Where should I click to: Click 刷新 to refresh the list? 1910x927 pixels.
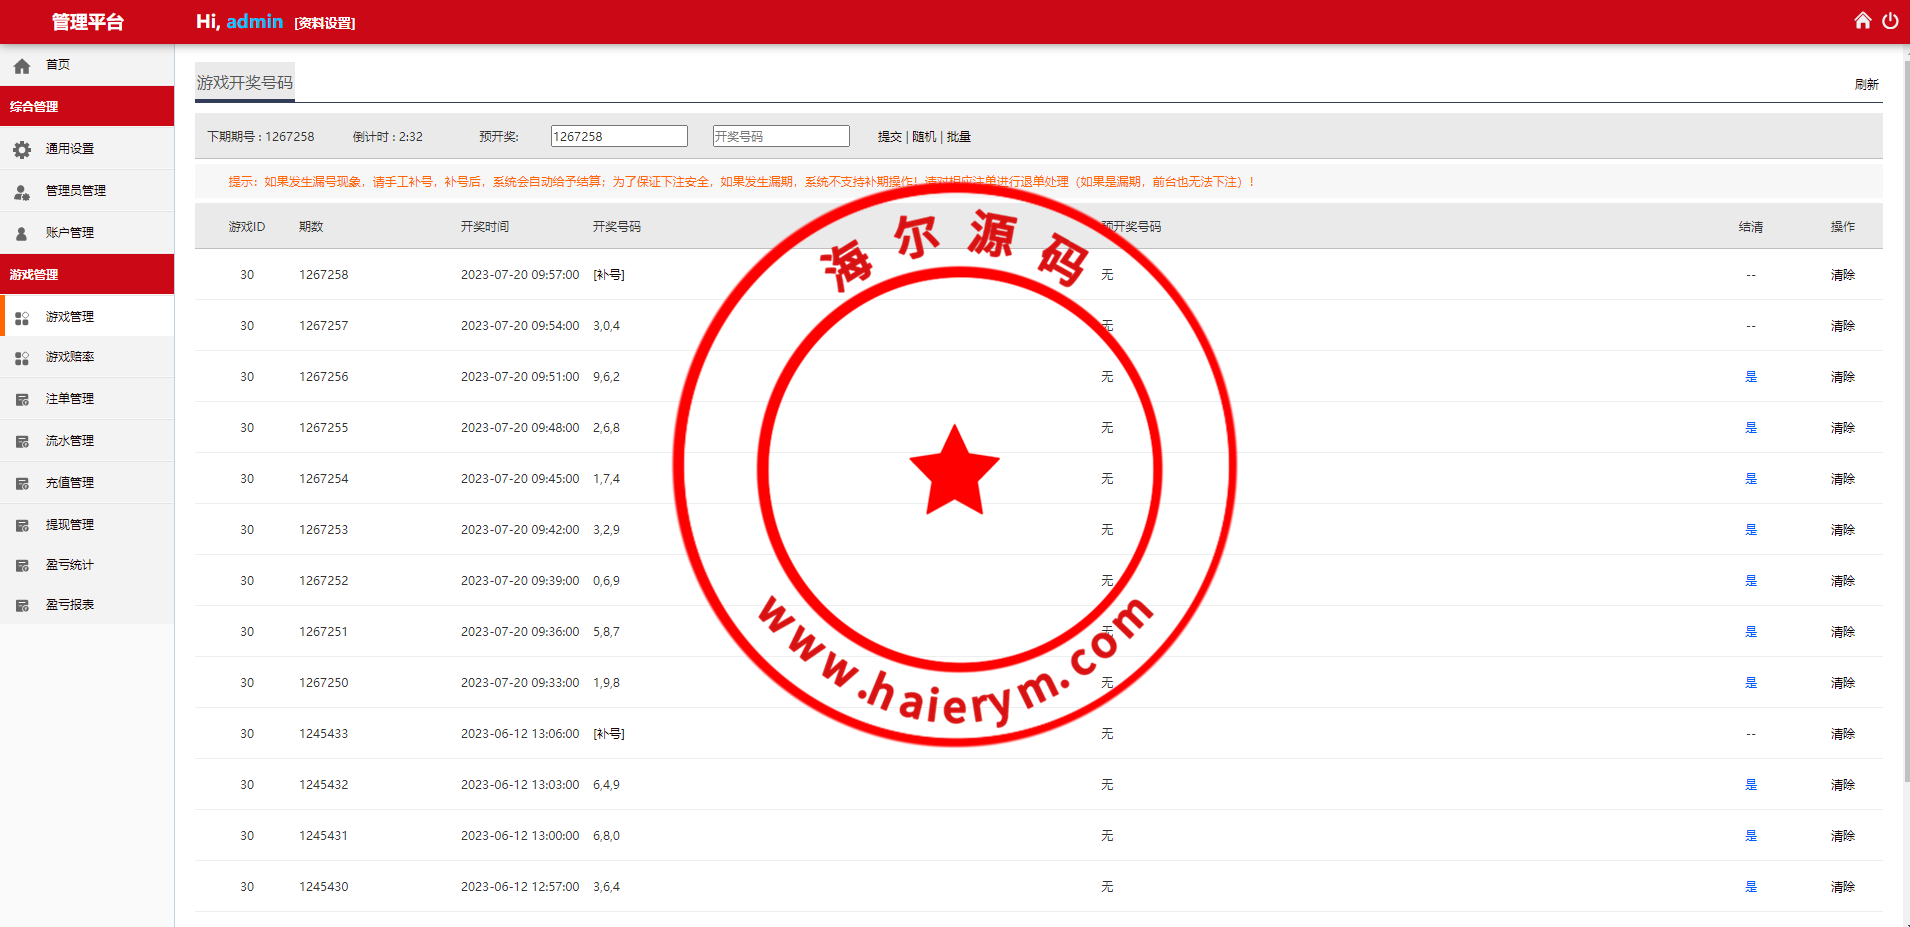point(1866,84)
